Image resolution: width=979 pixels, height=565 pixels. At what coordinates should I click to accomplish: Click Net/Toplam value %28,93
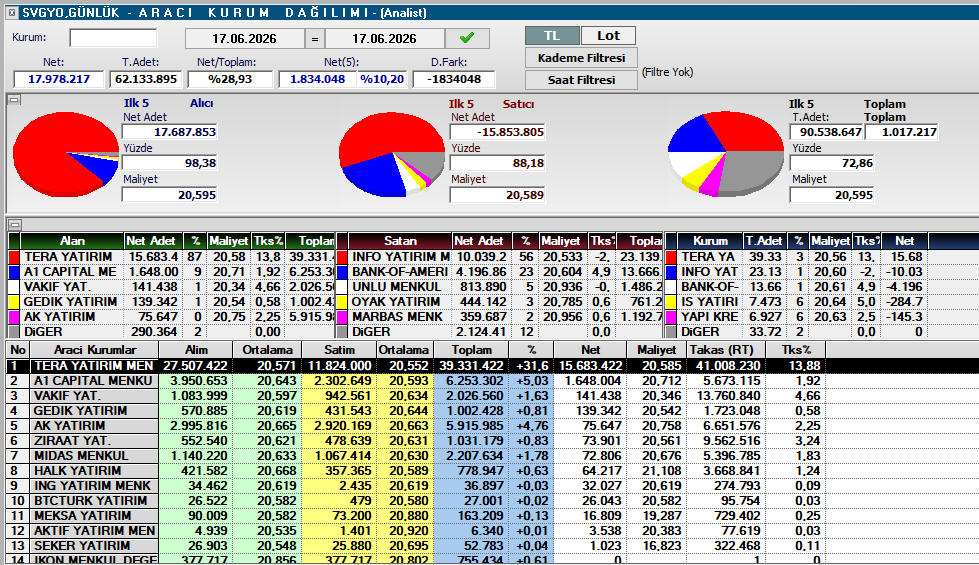pyautogui.click(x=230, y=79)
